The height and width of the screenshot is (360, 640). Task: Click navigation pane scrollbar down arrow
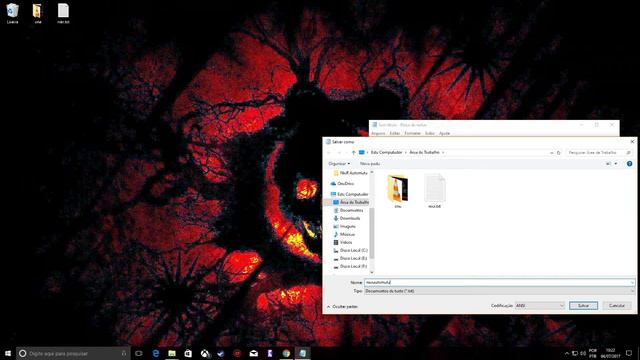pos(372,272)
